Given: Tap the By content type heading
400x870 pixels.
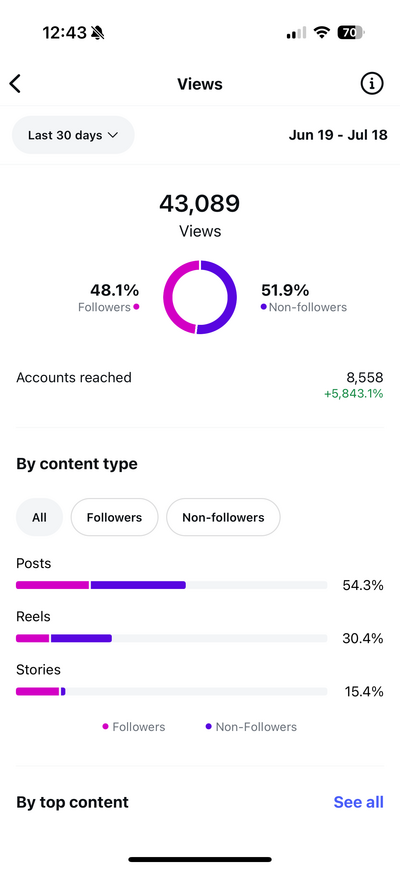Looking at the screenshot, I should point(77,464).
